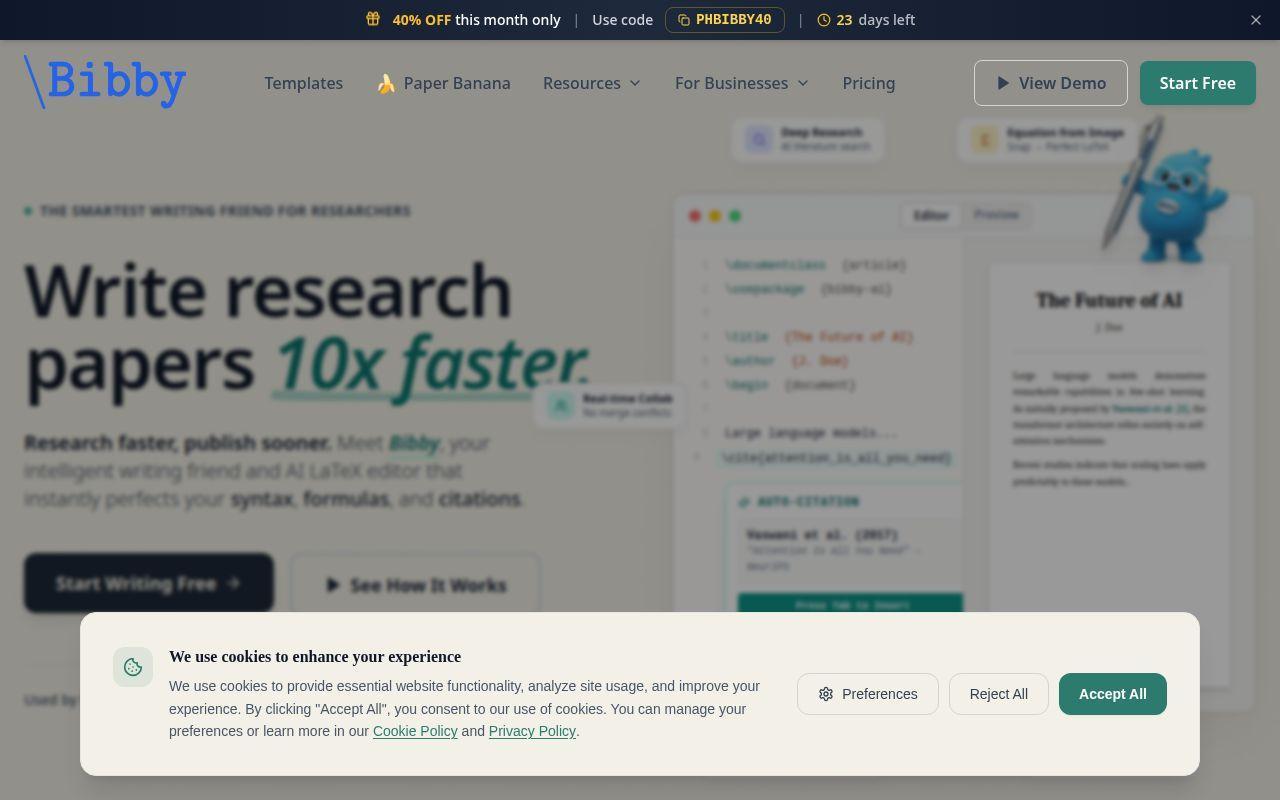
Task: Click the Deep Research feature card
Action: (x=808, y=139)
